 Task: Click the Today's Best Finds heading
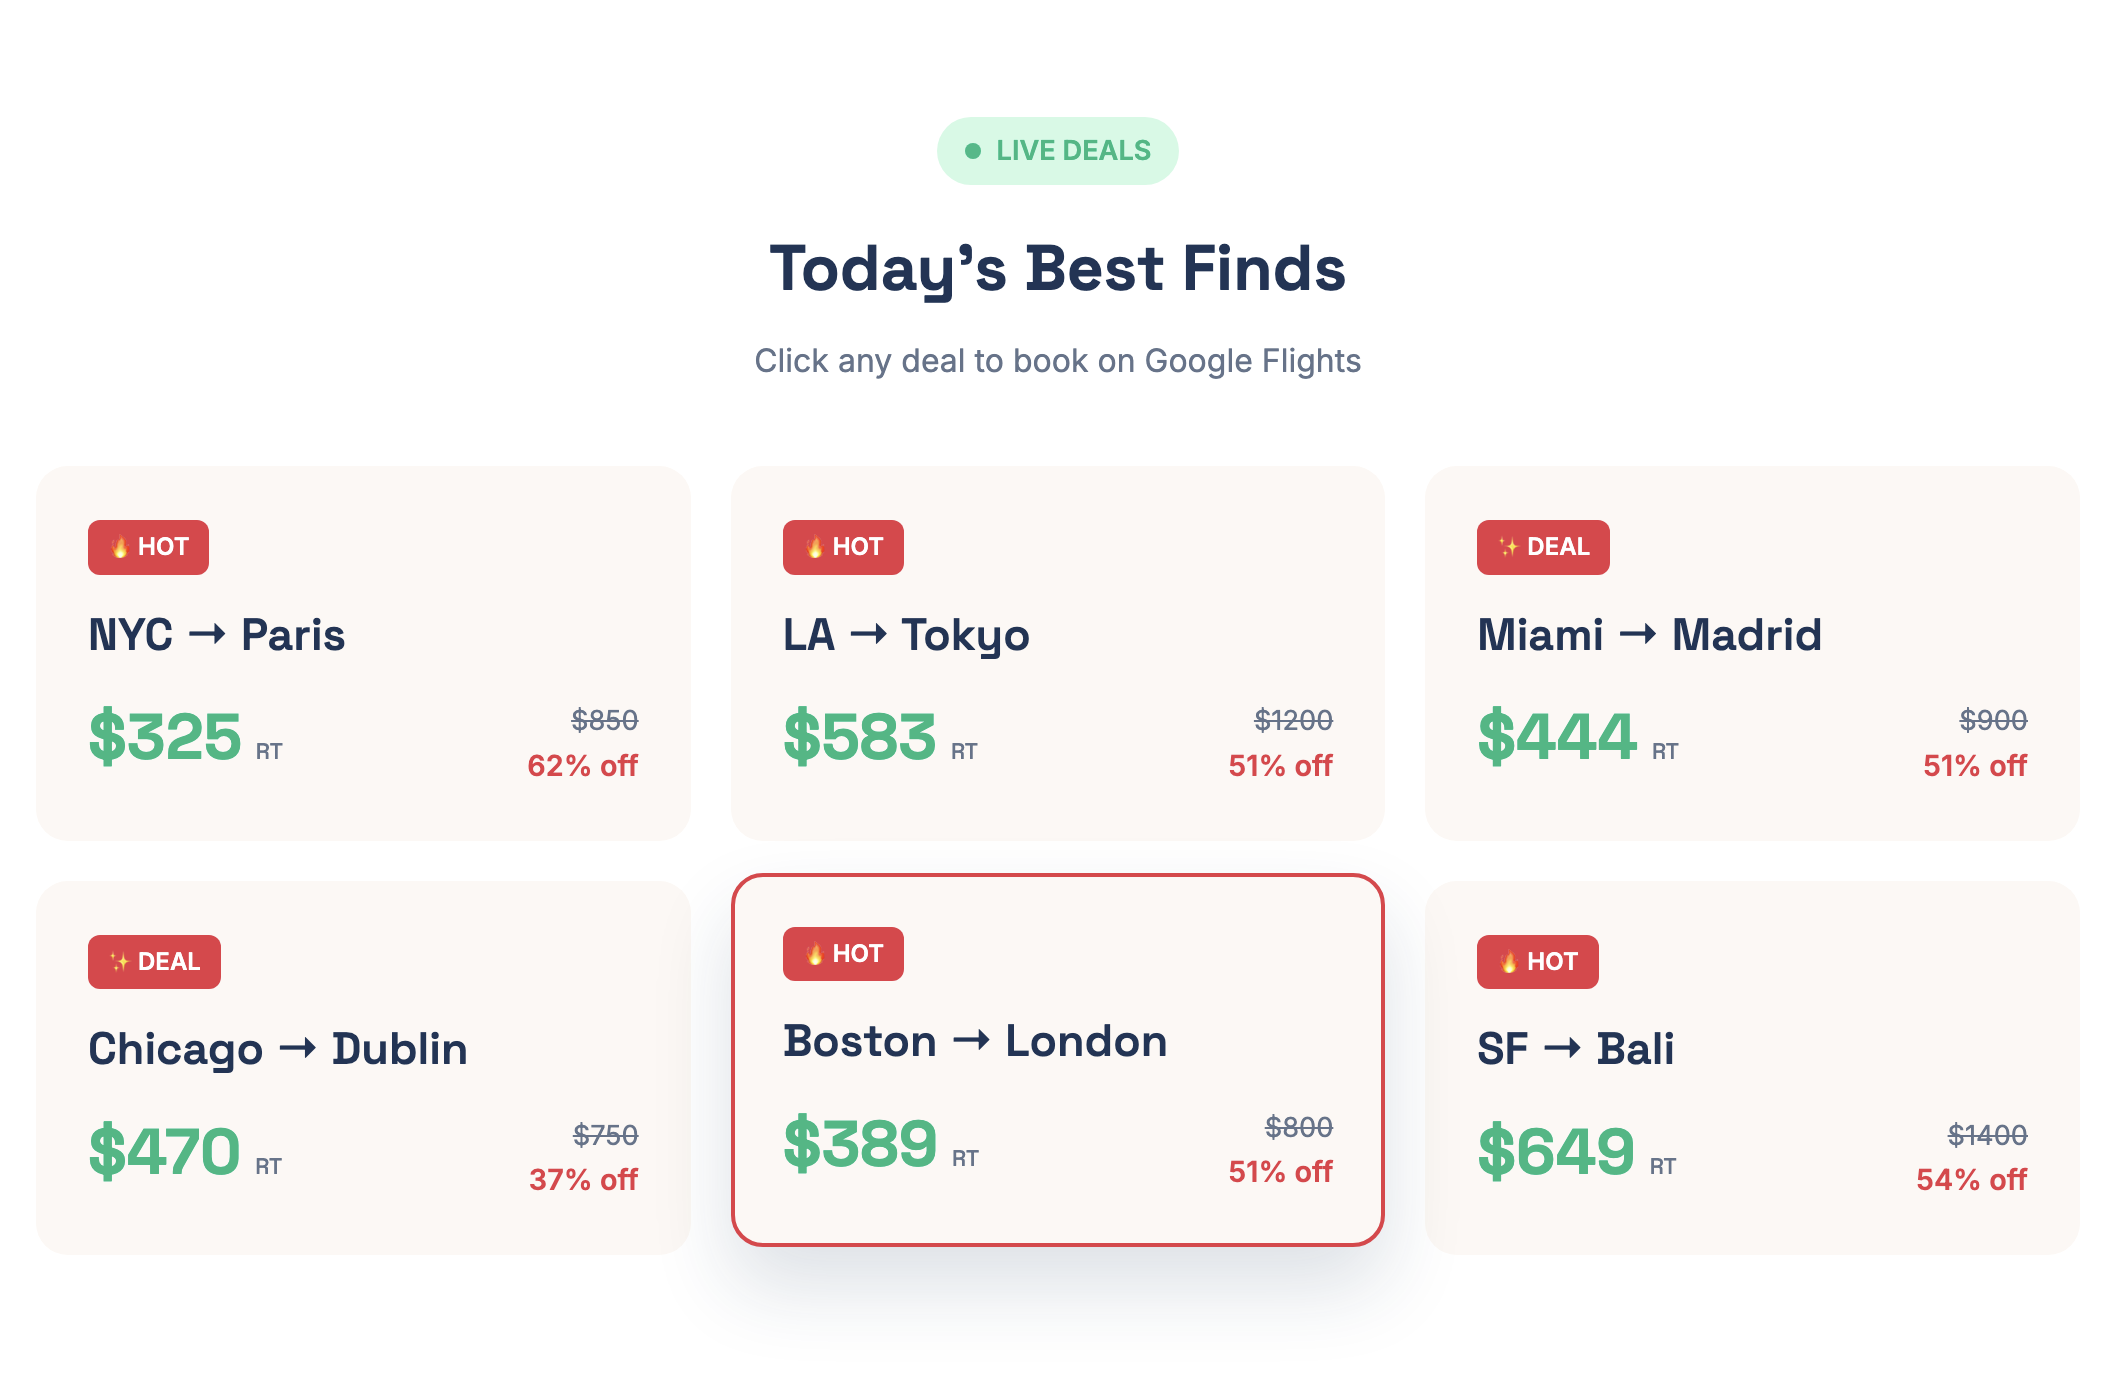click(x=1057, y=268)
